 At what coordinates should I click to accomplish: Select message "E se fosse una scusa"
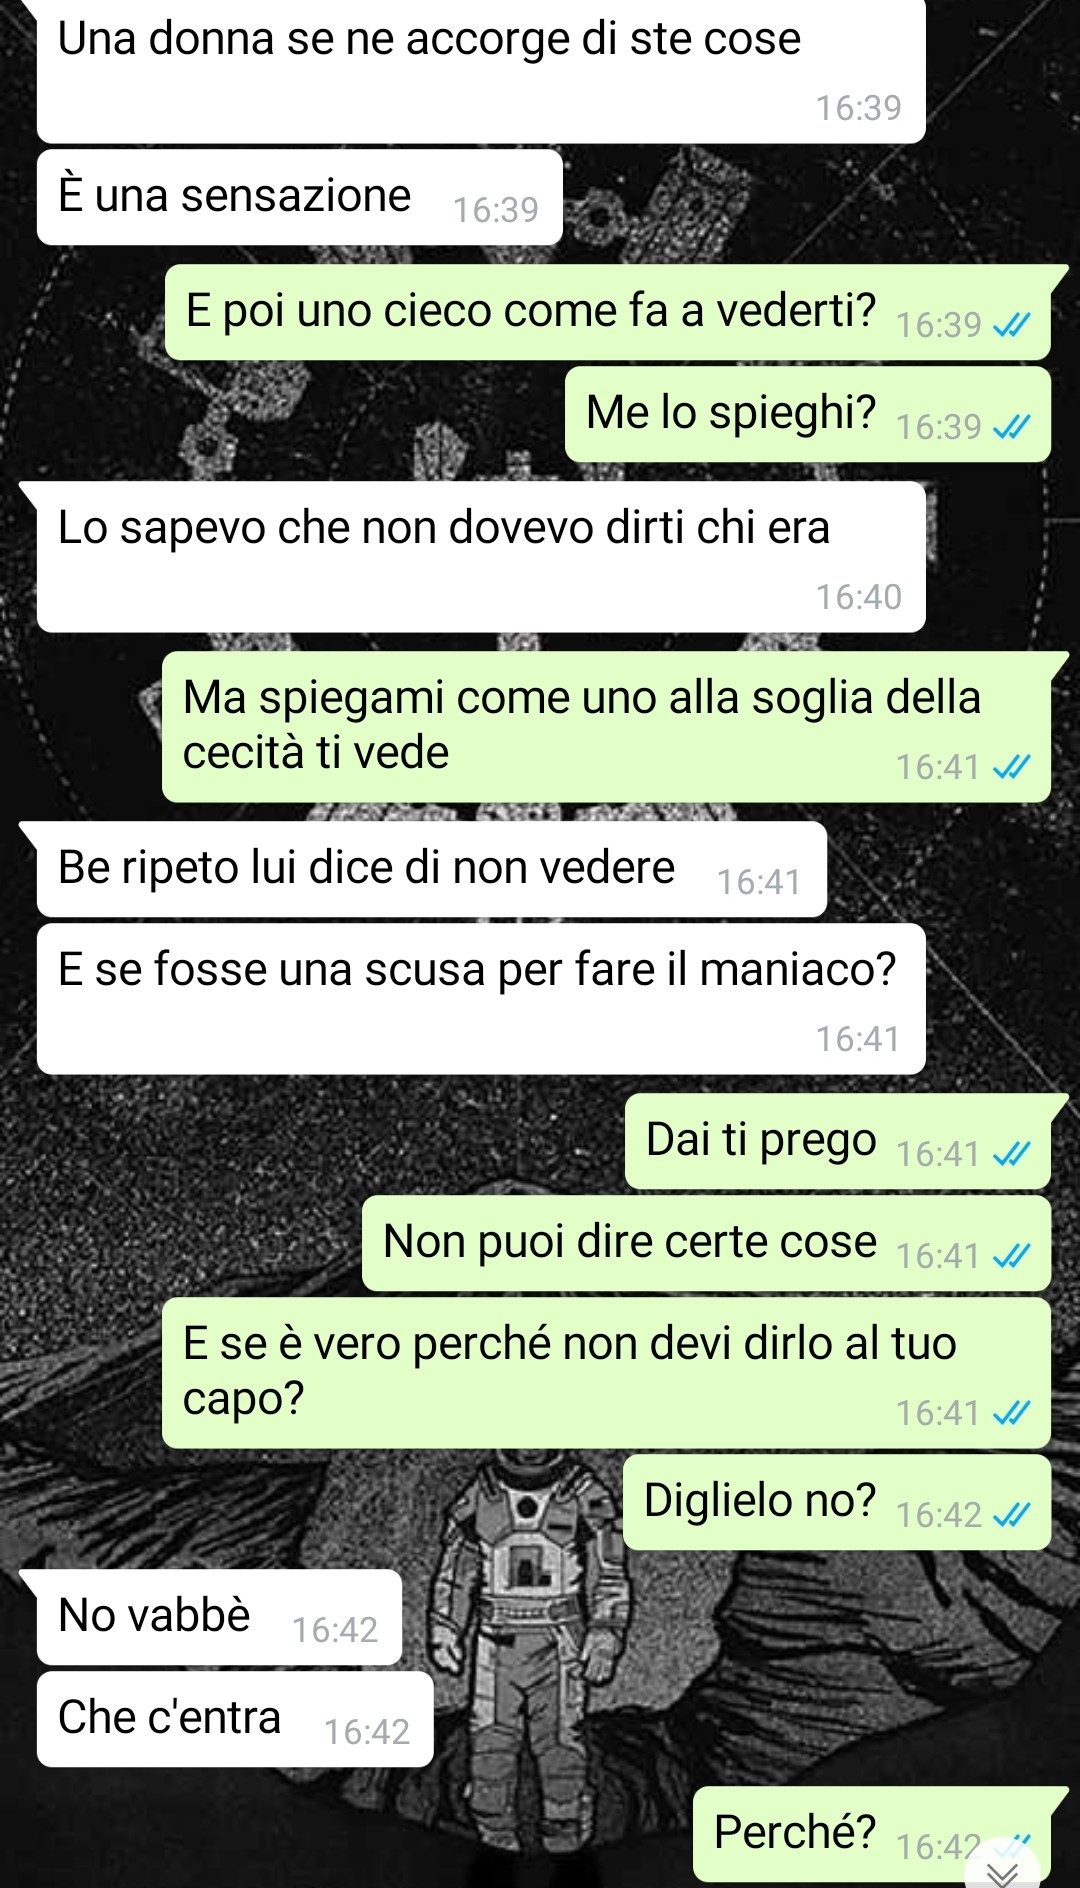[x=480, y=999]
